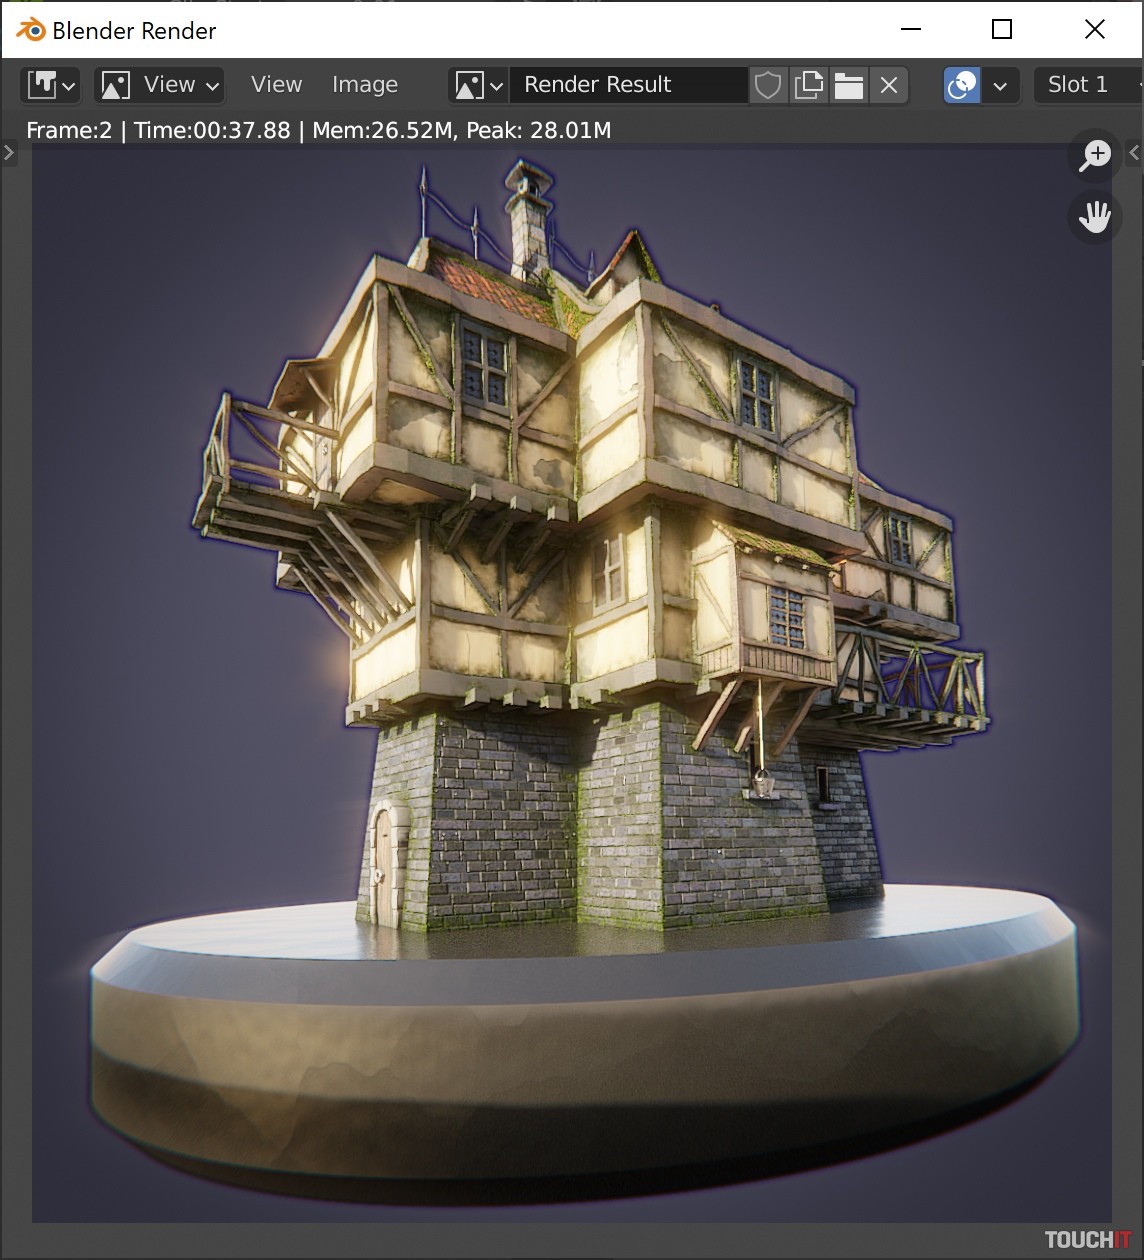Toggle the display channels button
The height and width of the screenshot is (1260, 1144).
[961, 85]
